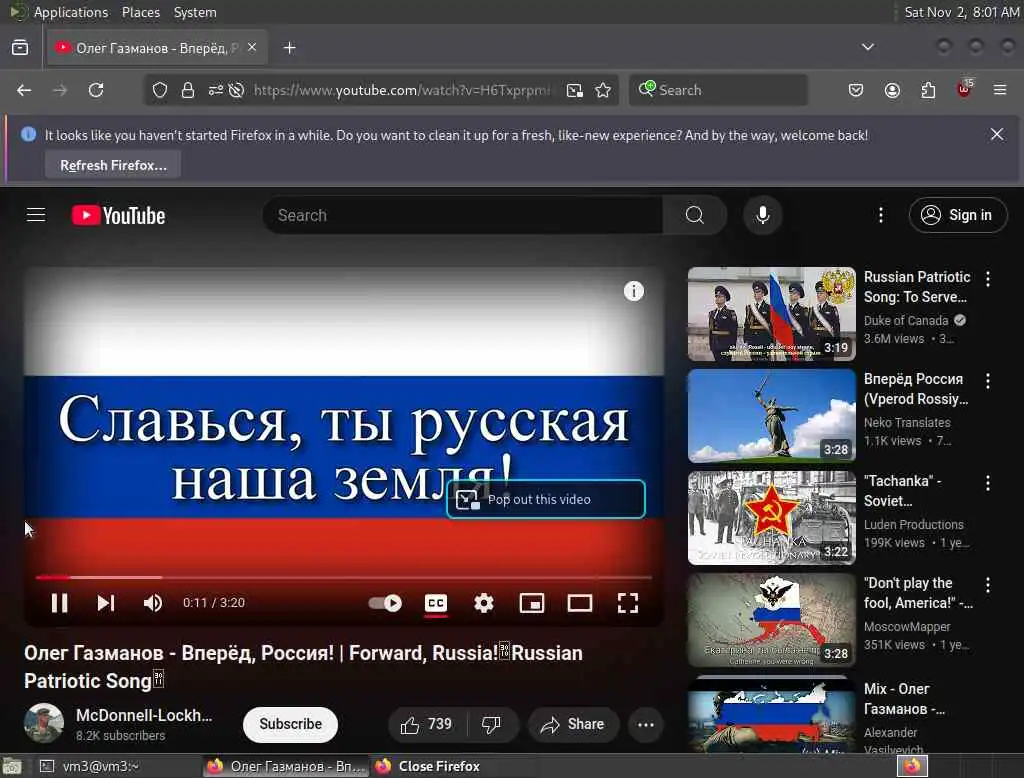1024x778 pixels.
Task: Open options for "Tachanka" video
Action: pyautogui.click(x=988, y=483)
